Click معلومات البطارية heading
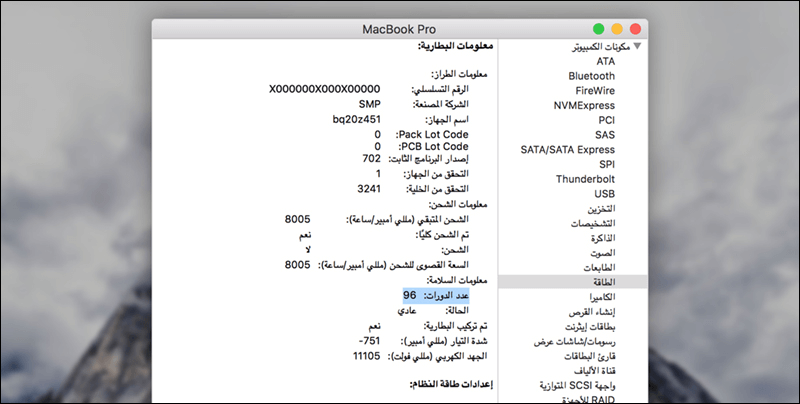 tap(456, 46)
